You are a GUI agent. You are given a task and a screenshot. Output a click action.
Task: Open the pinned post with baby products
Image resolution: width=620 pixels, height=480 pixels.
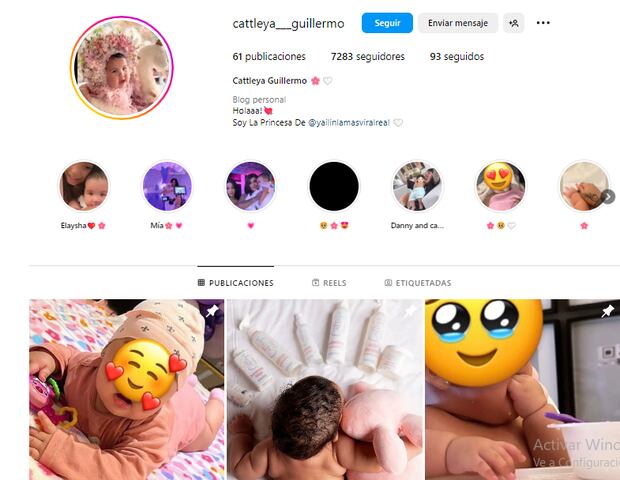[325, 389]
